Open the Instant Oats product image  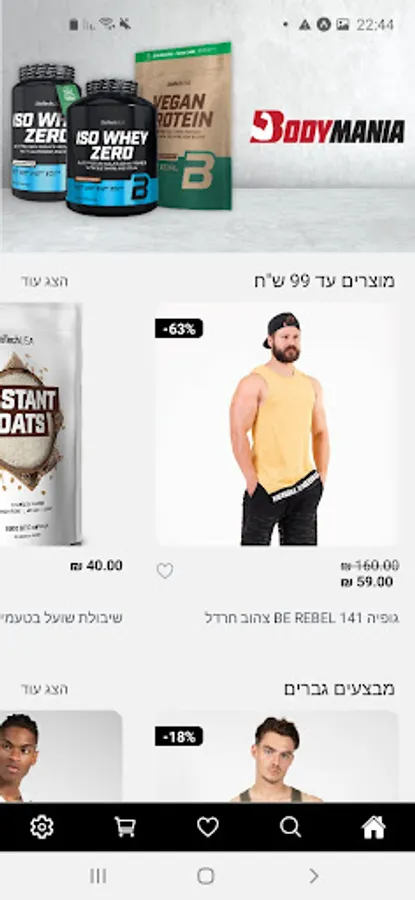pos(40,424)
